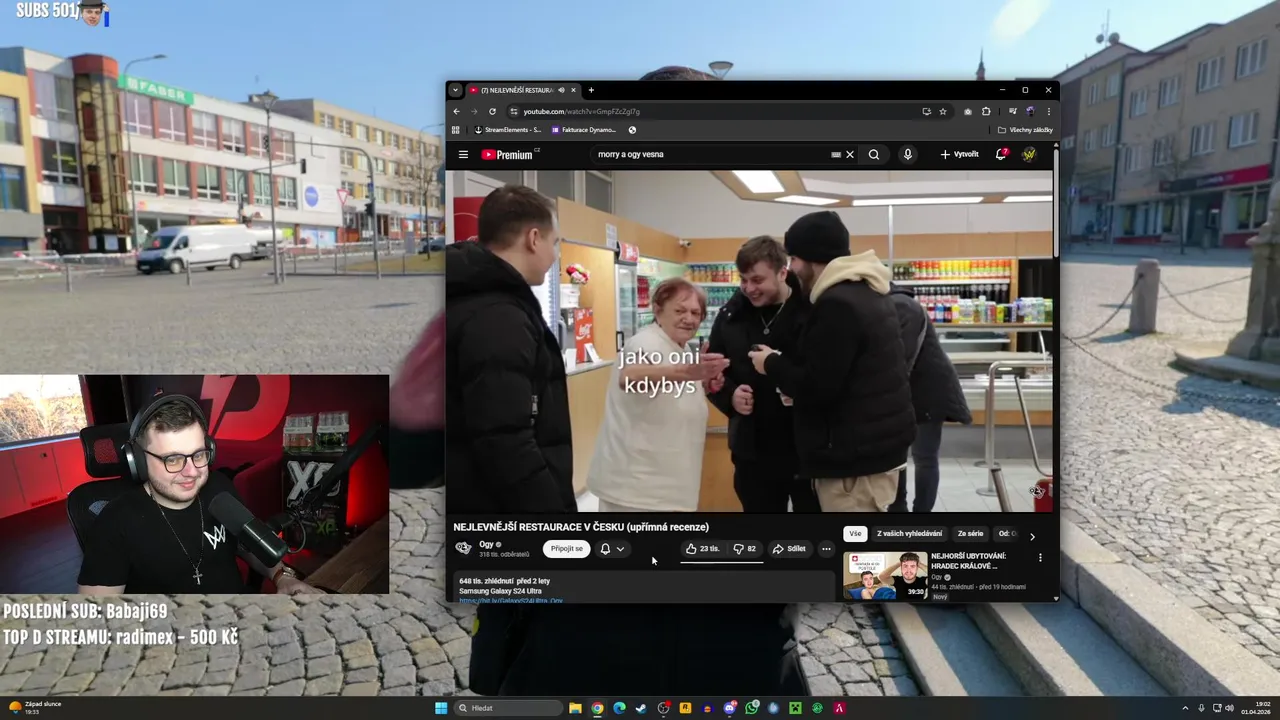Show next filter chips with arrow
1280x720 pixels.
(1032, 535)
